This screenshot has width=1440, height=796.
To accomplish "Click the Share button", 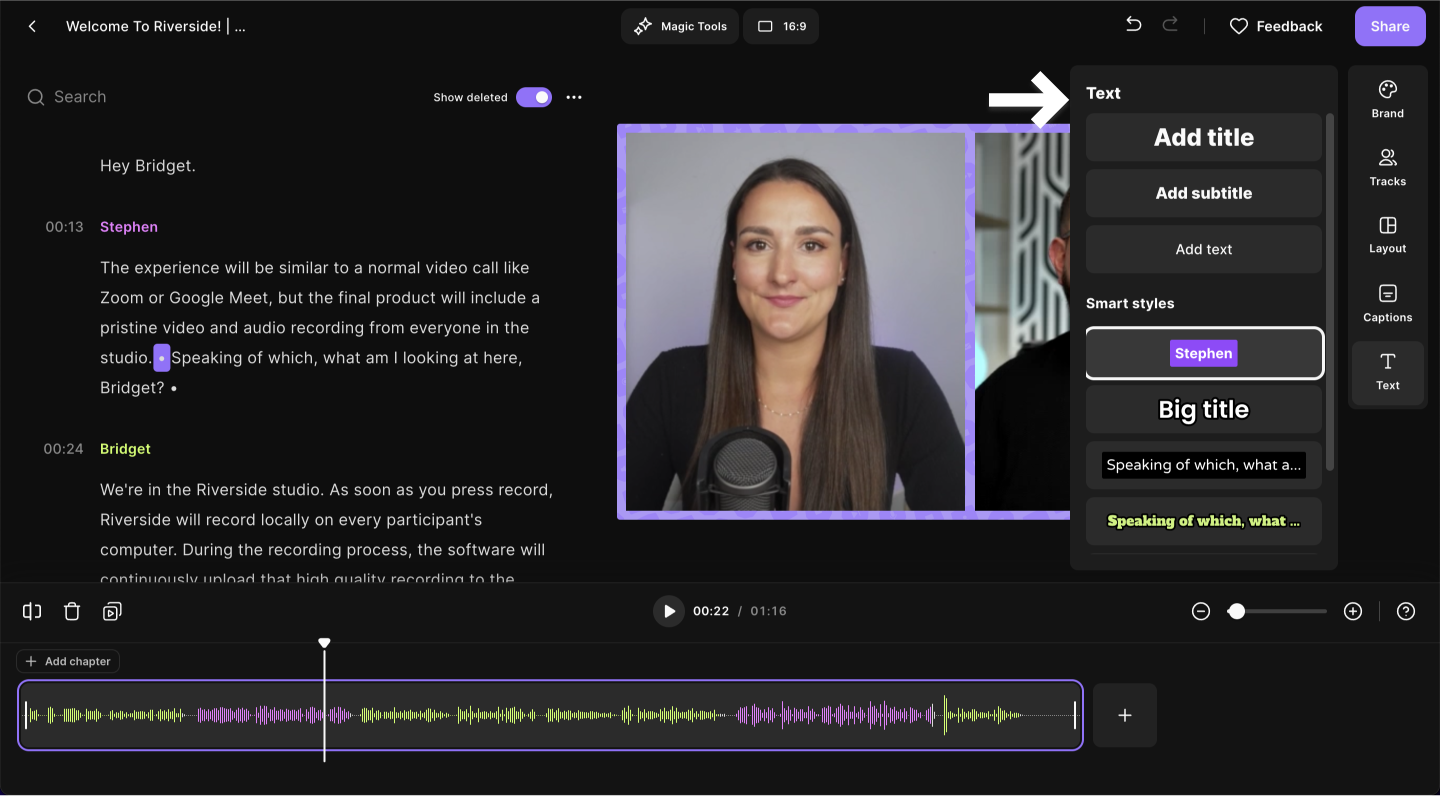I will point(1389,27).
